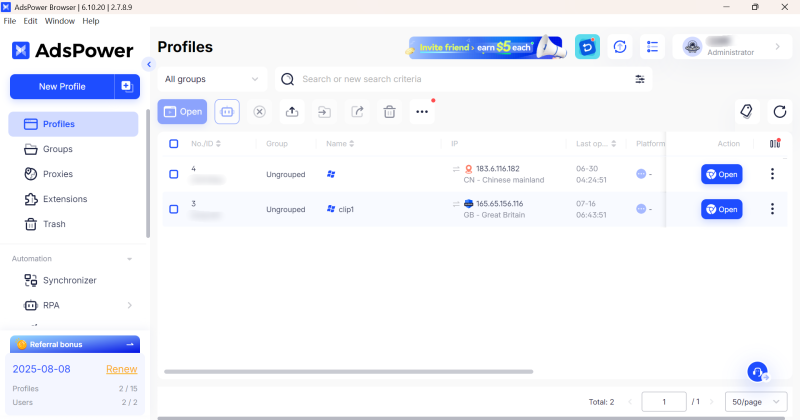Collapse the Automation section
800x420 pixels.
(130, 259)
